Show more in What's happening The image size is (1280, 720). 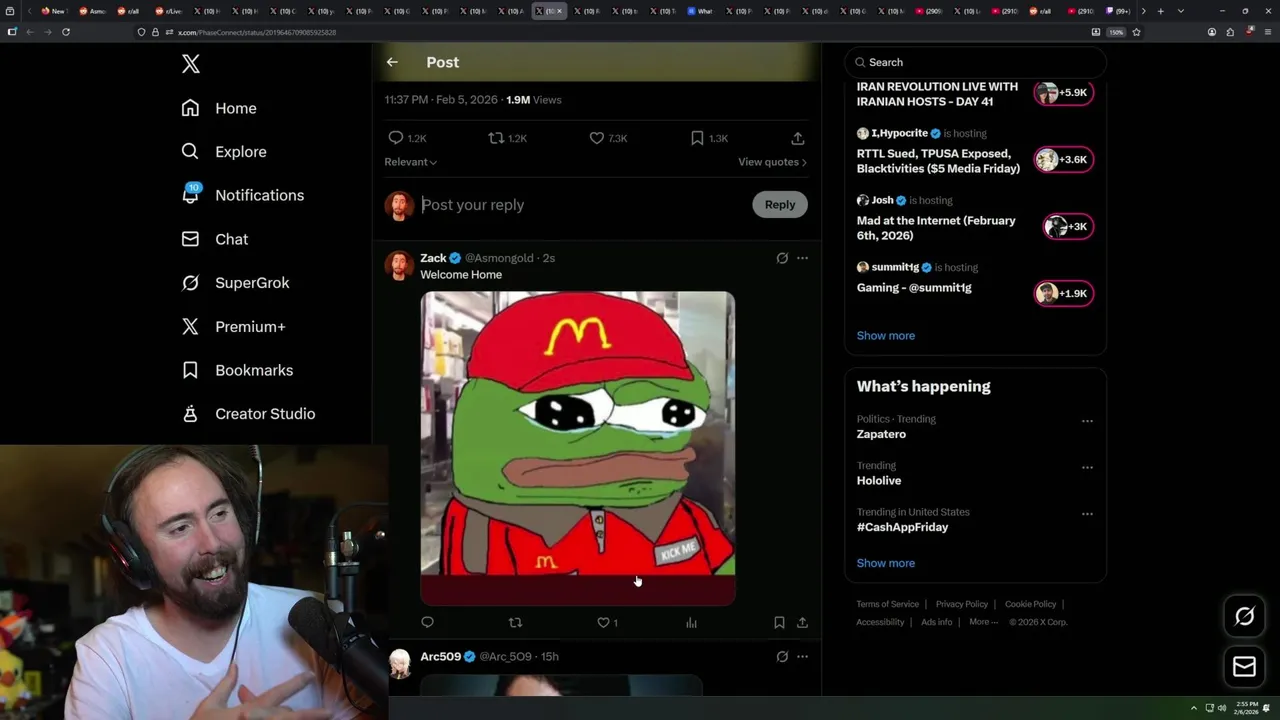click(x=885, y=563)
